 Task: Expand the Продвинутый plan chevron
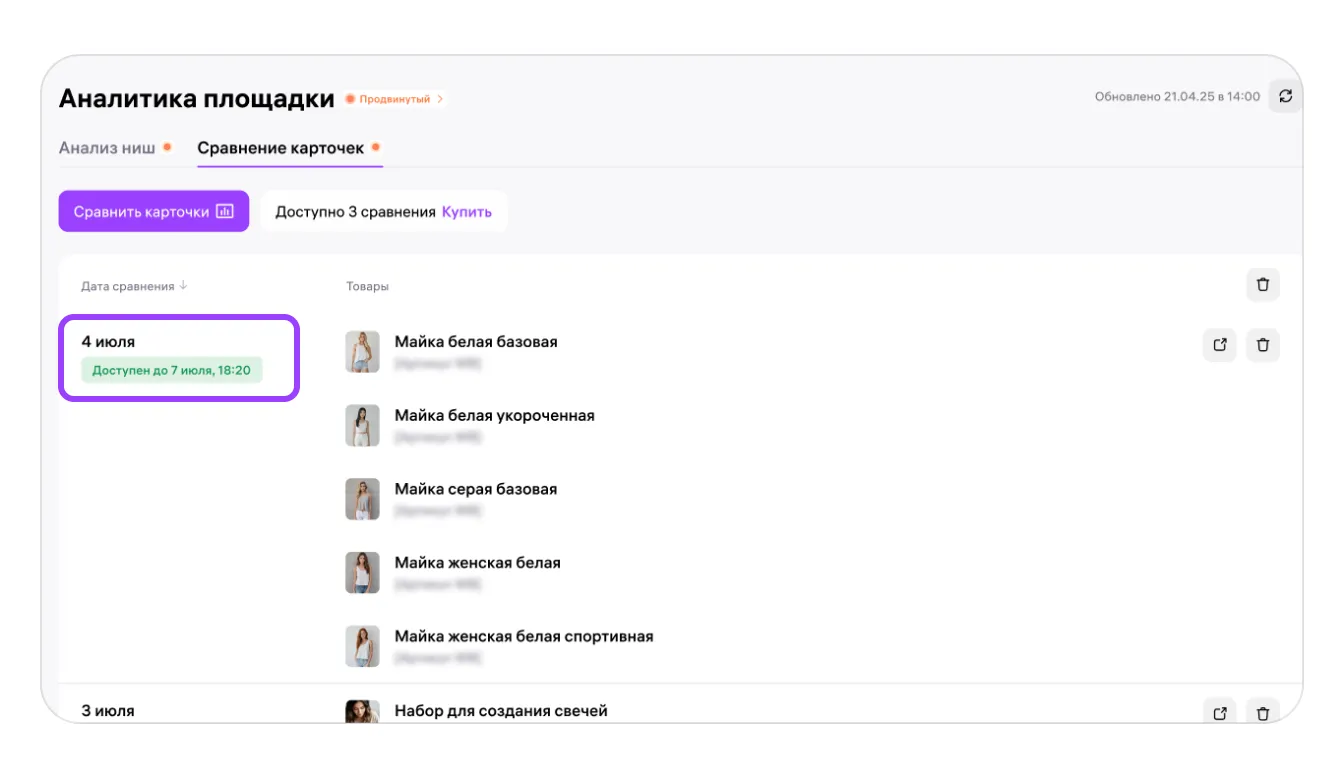click(x=440, y=99)
